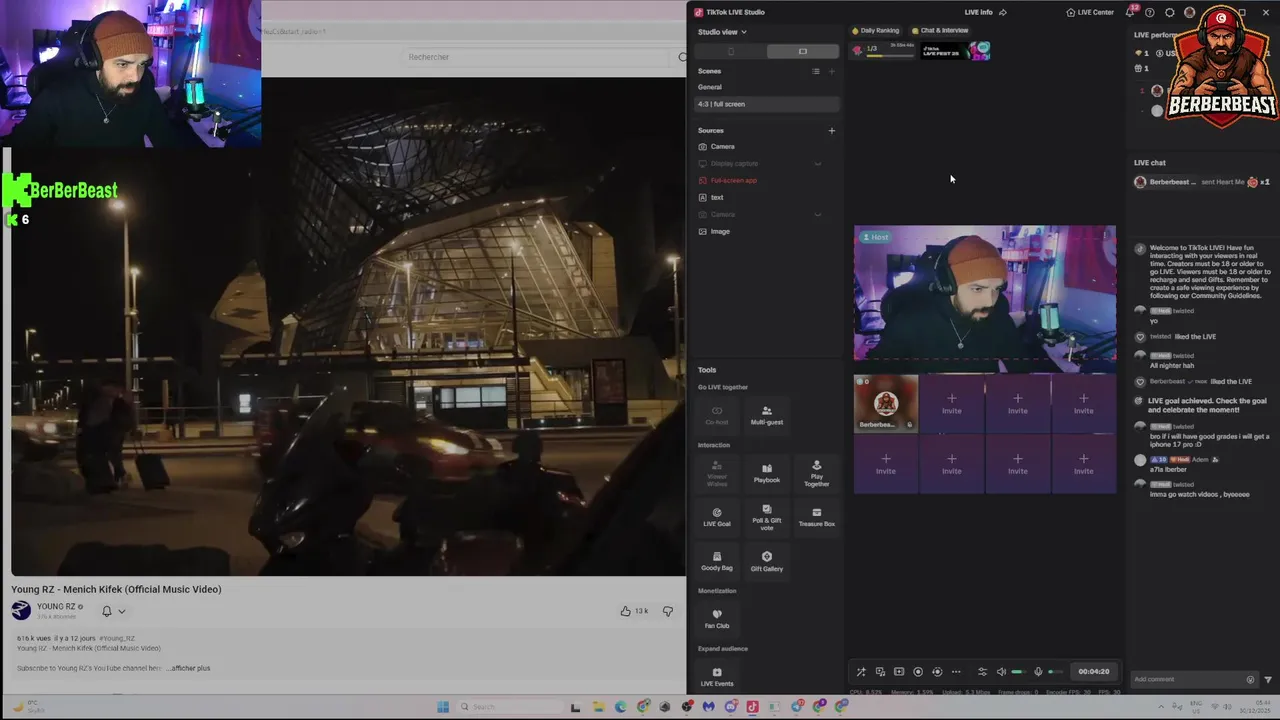Image resolution: width=1280 pixels, height=720 pixels.
Task: Open the LIVE Goal tool
Action: [717, 517]
